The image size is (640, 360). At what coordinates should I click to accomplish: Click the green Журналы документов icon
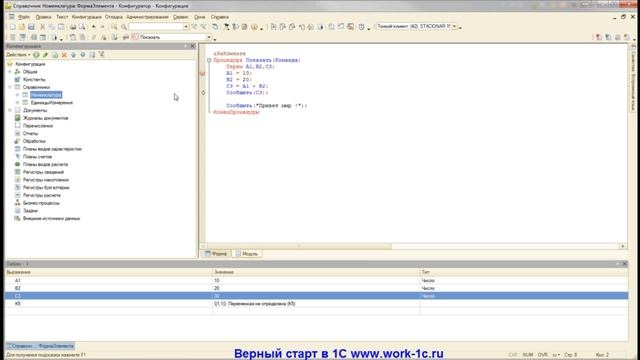click(x=18, y=118)
